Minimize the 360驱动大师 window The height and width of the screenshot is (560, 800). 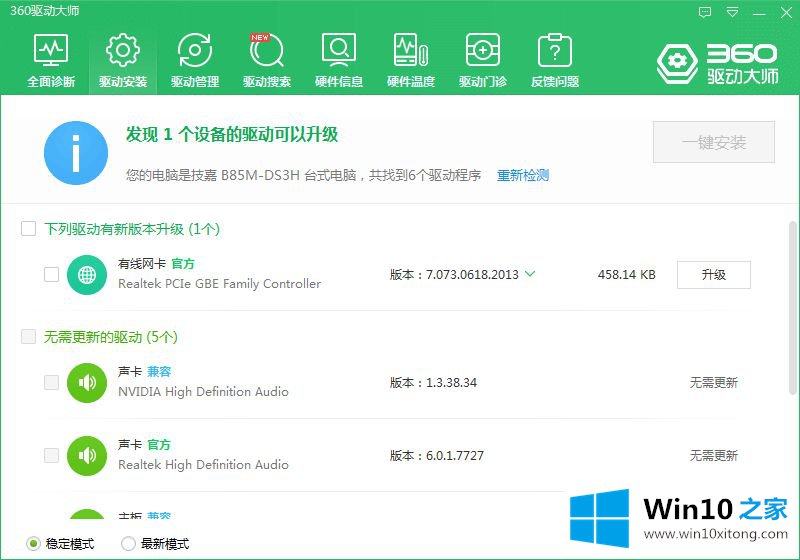pos(759,13)
